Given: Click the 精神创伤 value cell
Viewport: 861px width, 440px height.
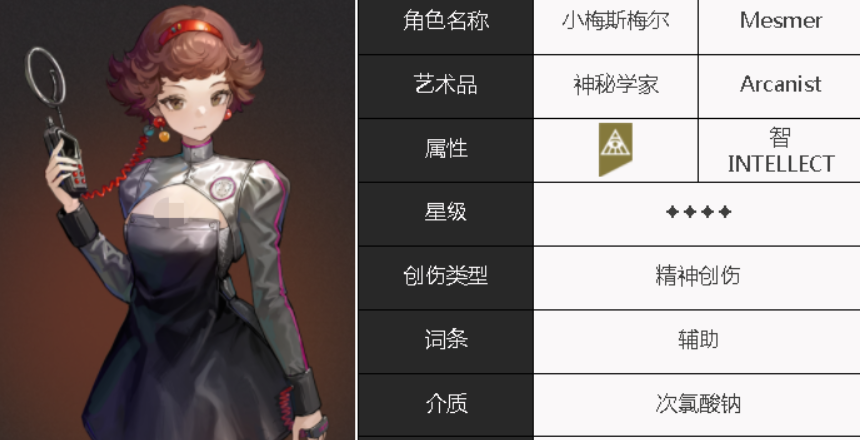Looking at the screenshot, I should click(697, 277).
